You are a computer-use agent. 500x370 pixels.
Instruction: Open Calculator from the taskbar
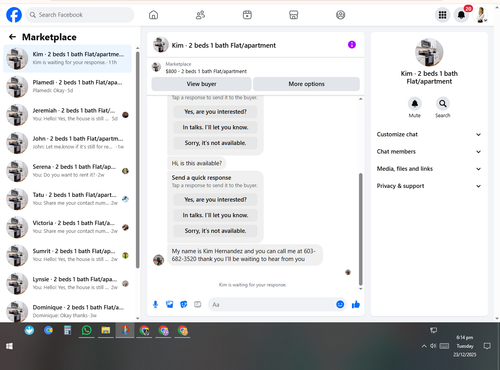pos(68,330)
